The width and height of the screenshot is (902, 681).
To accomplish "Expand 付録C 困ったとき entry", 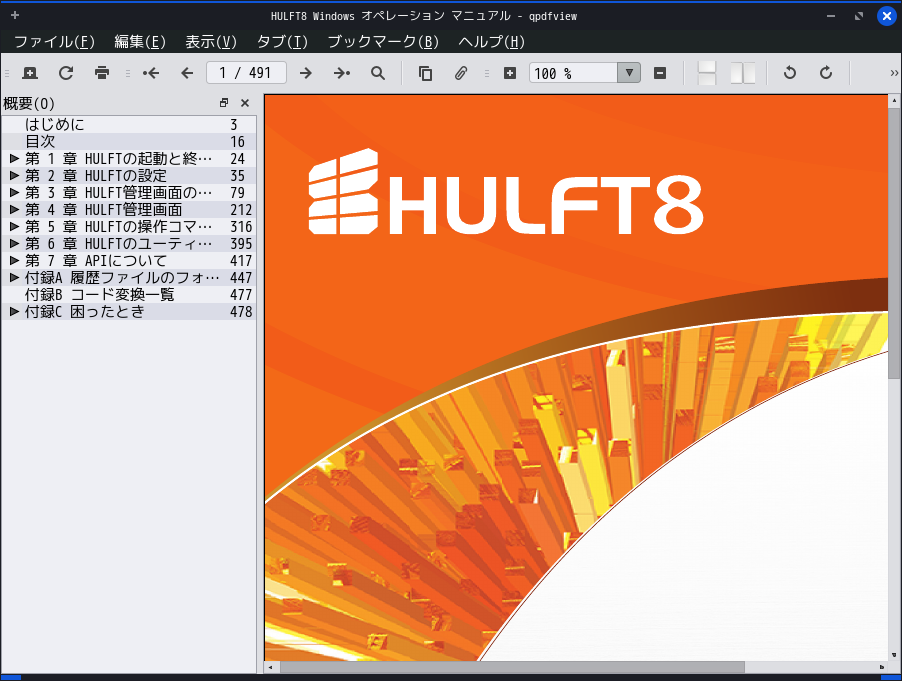I will tap(14, 311).
